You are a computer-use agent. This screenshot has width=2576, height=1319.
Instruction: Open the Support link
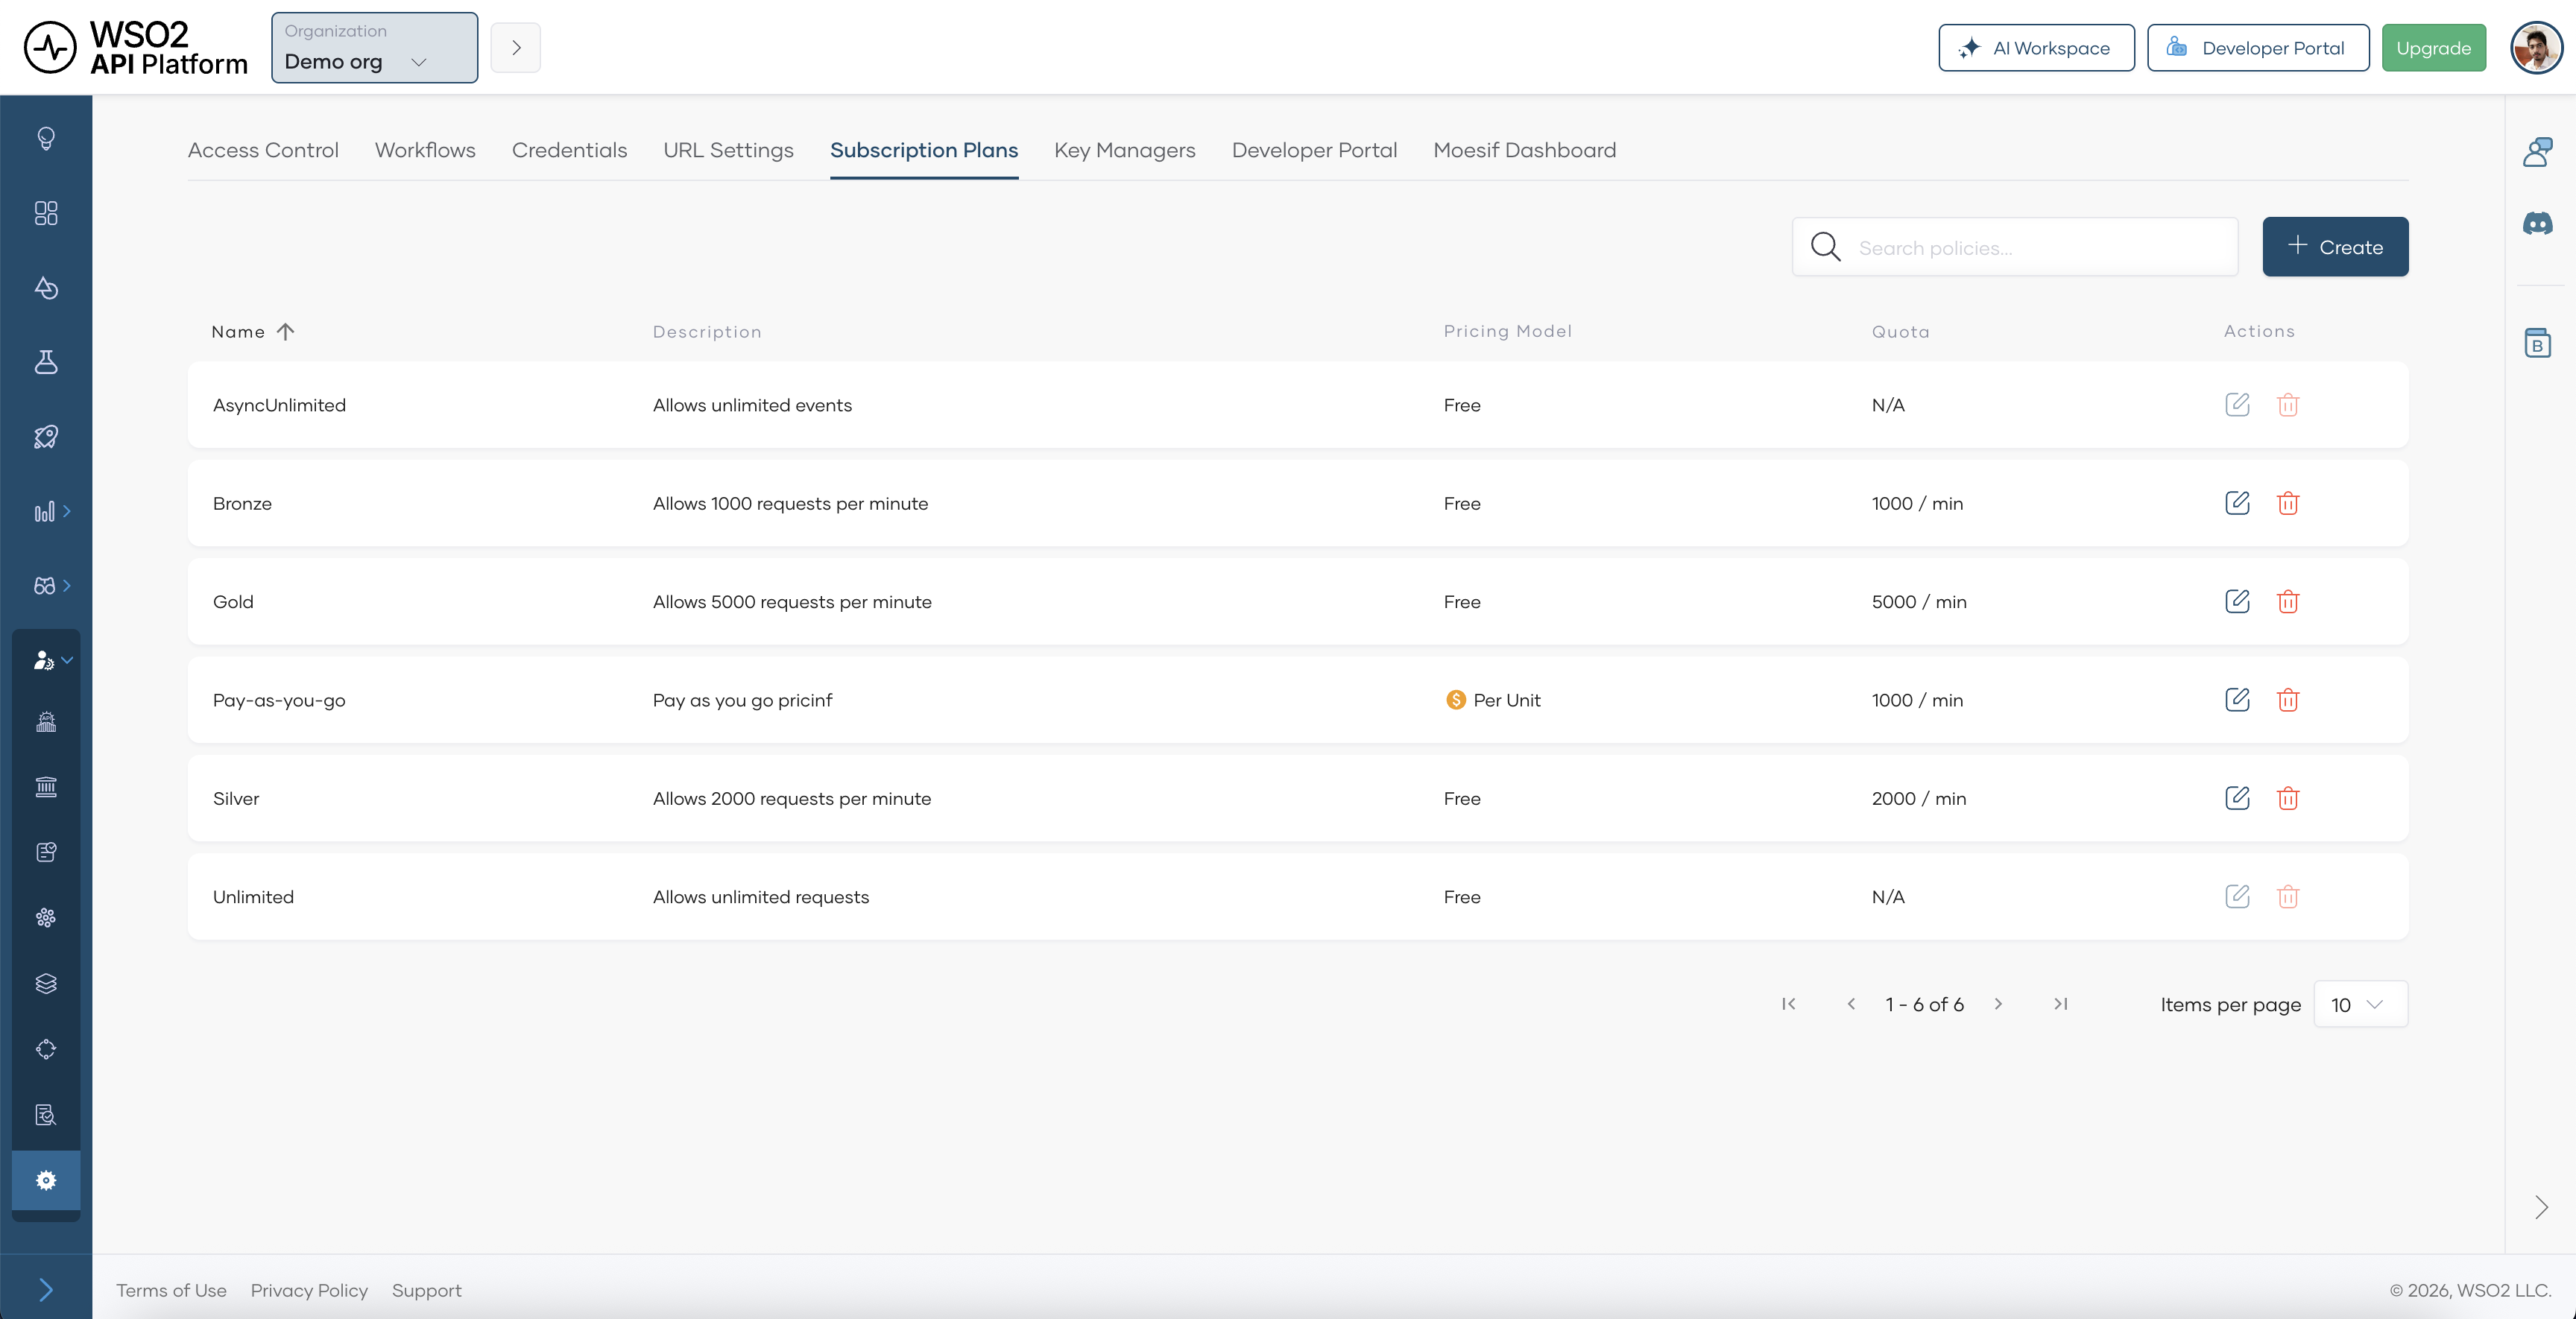427,1290
